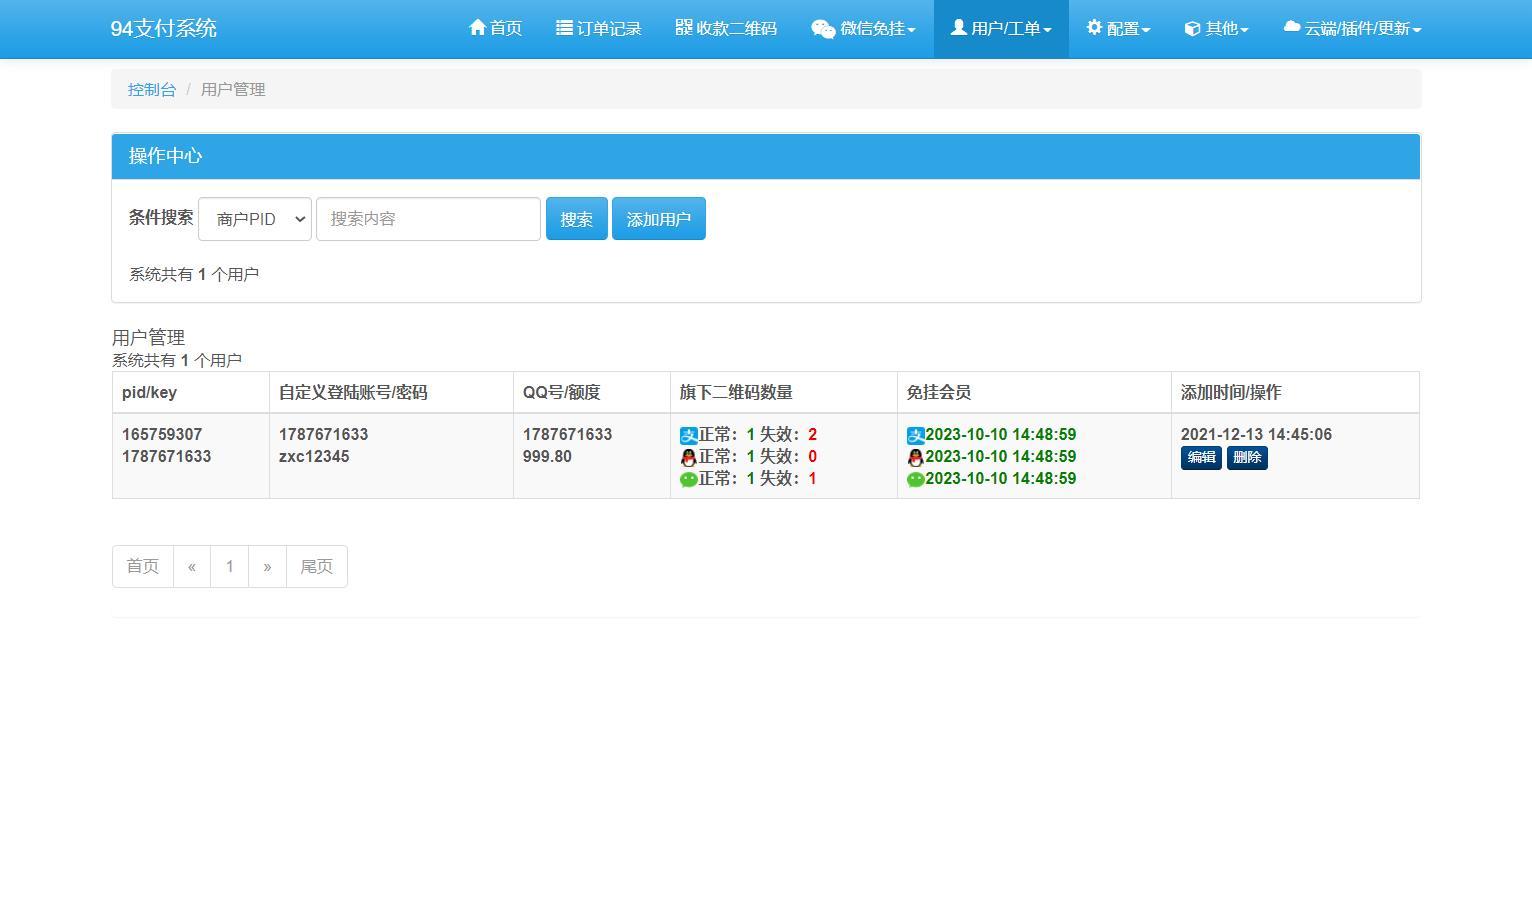Click the Alipay icon in 免挂会员 column

(x=914, y=435)
